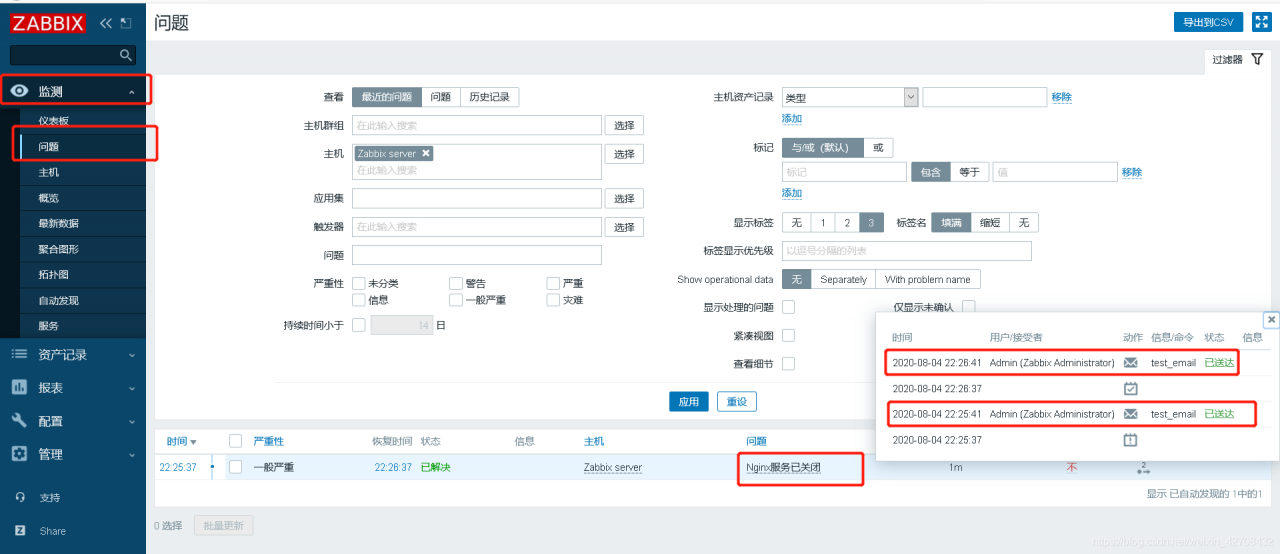Viewport: 1280px width, 554px height.
Task: Open 最新数据 in the sidebar
Action: [58, 223]
